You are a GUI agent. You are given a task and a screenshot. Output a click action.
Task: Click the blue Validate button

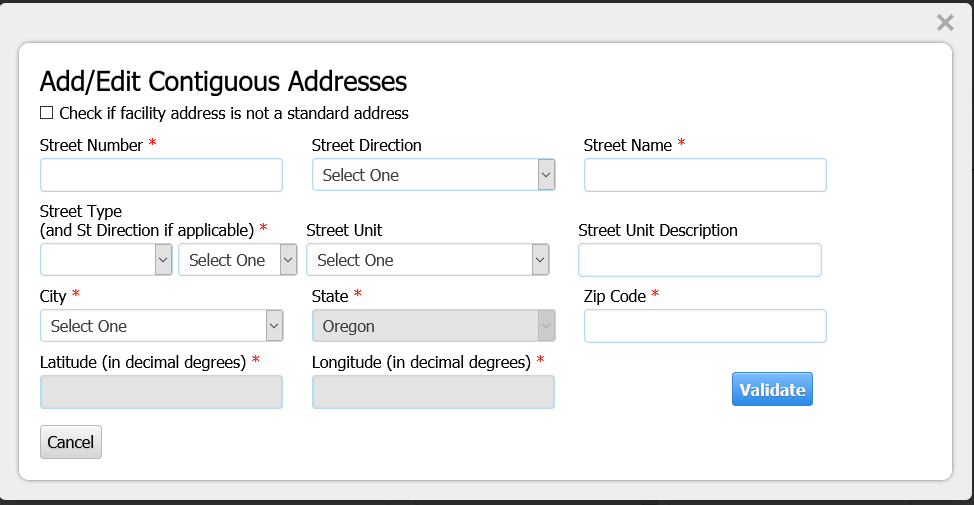coord(772,389)
